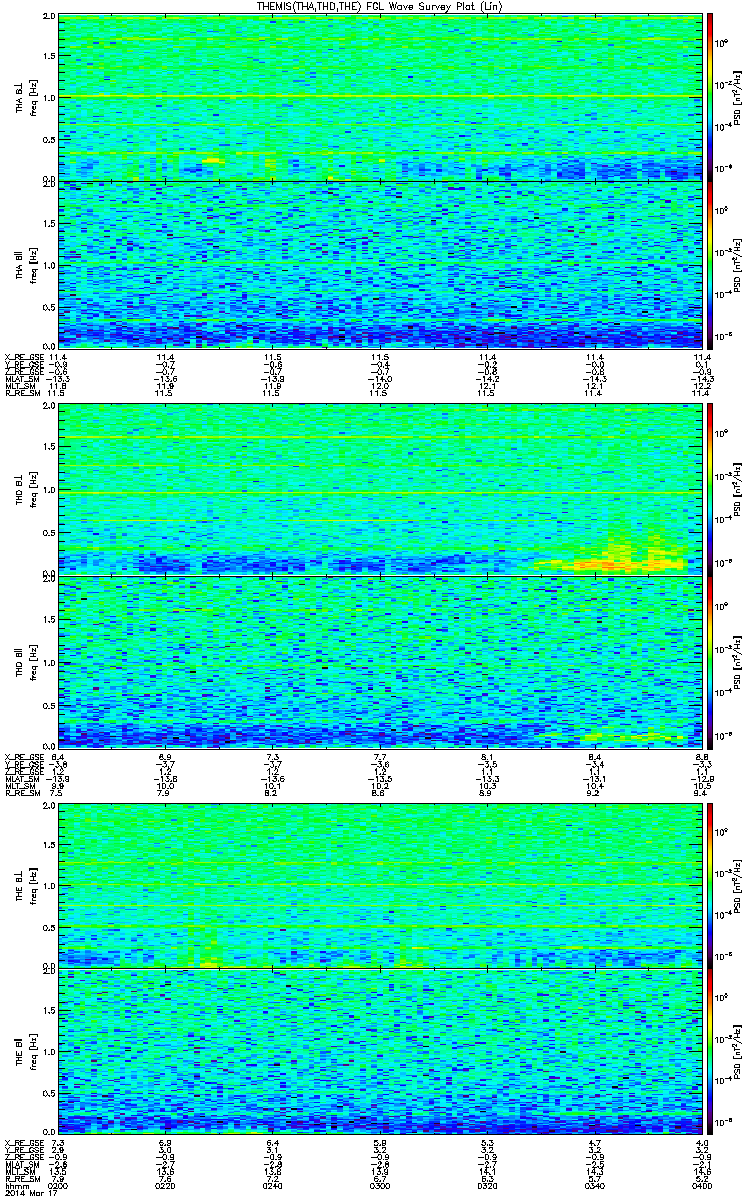Screen dimensions: 750x1200
Task: Click the THE B-parallel color bar
Action: pyautogui.click(x=711, y=1052)
